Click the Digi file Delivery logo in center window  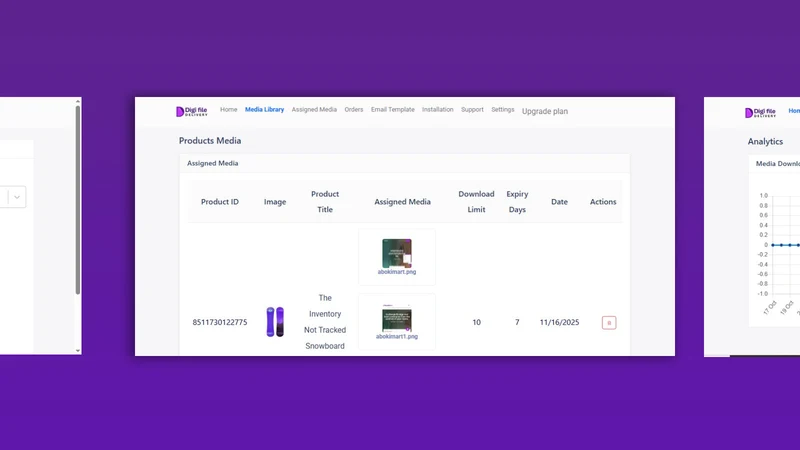point(192,111)
